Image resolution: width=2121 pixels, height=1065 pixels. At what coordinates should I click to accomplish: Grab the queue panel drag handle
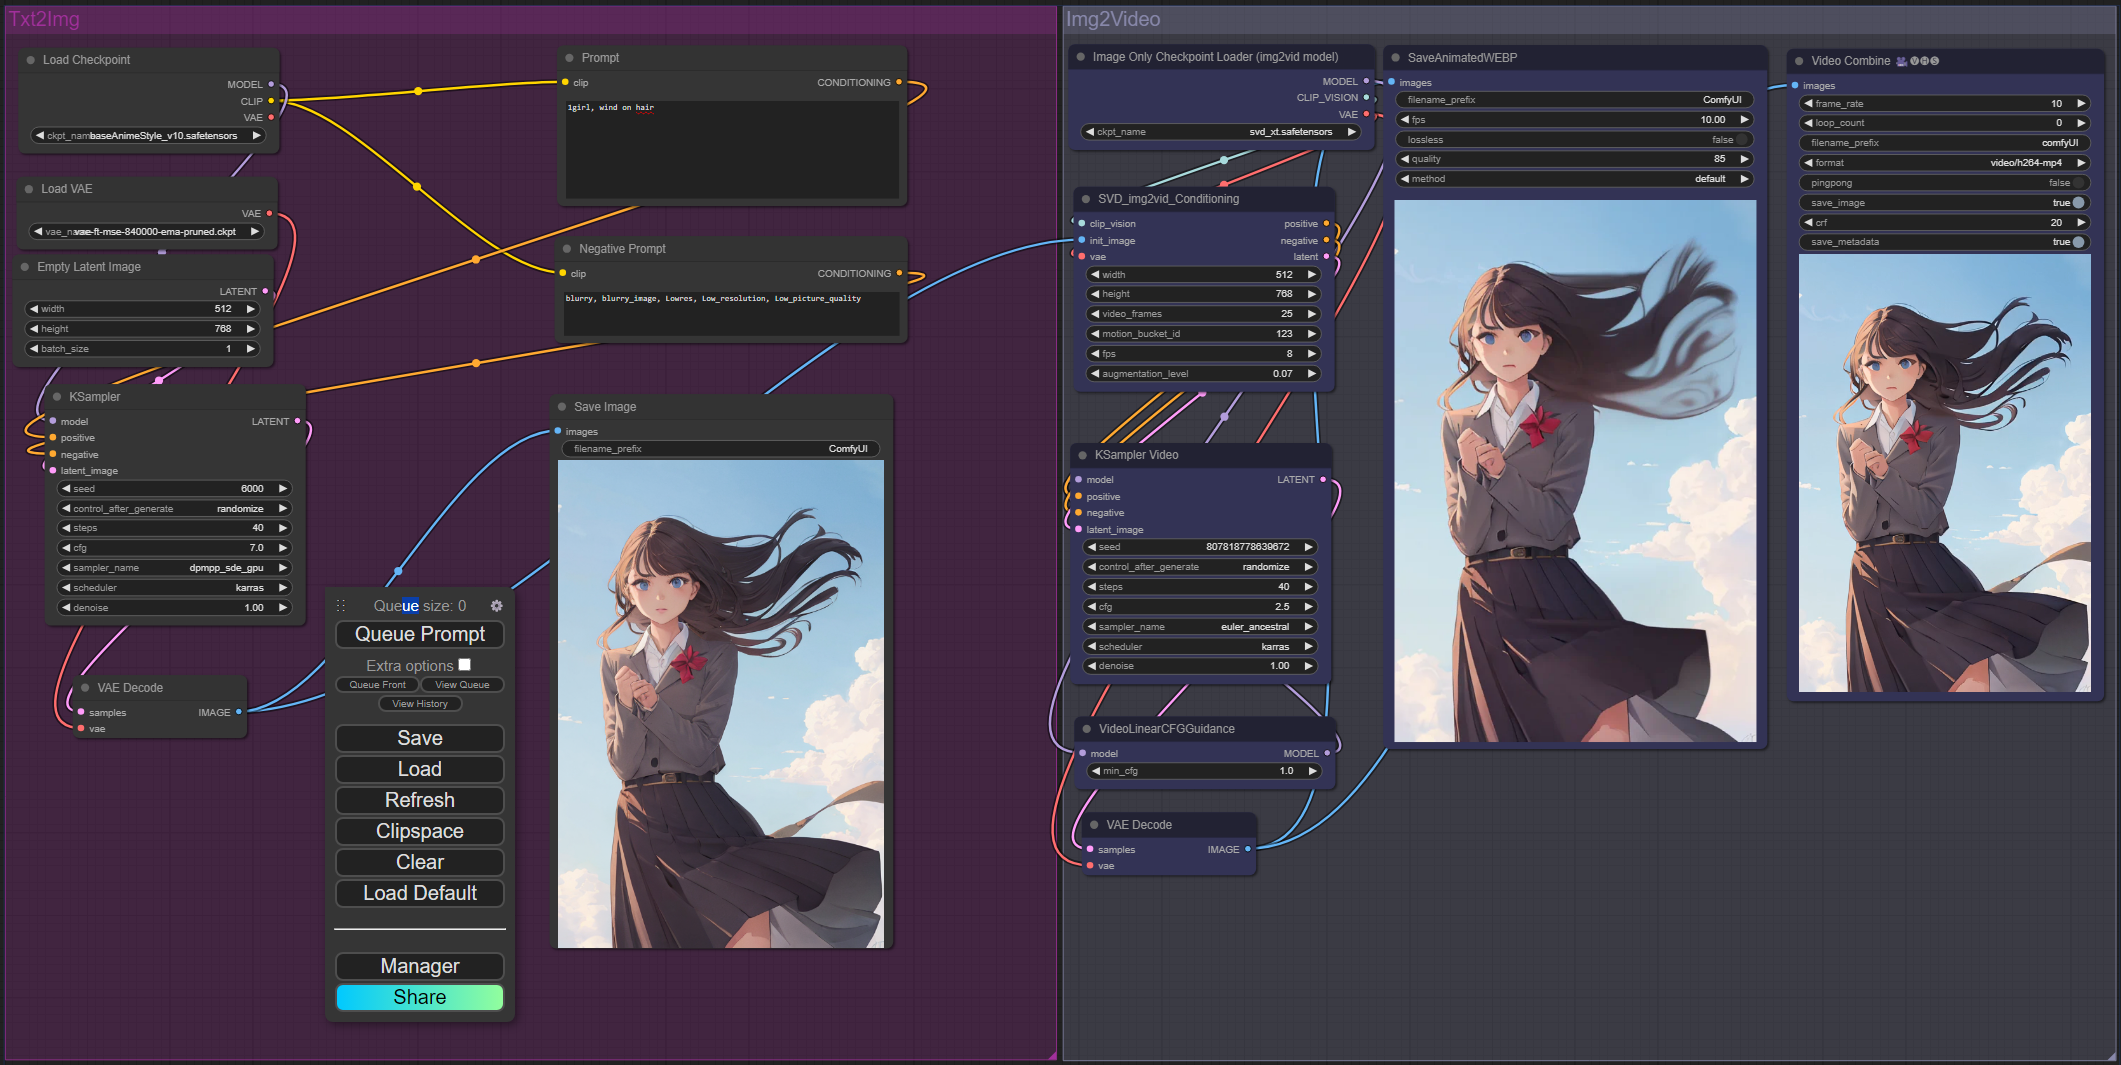click(341, 606)
